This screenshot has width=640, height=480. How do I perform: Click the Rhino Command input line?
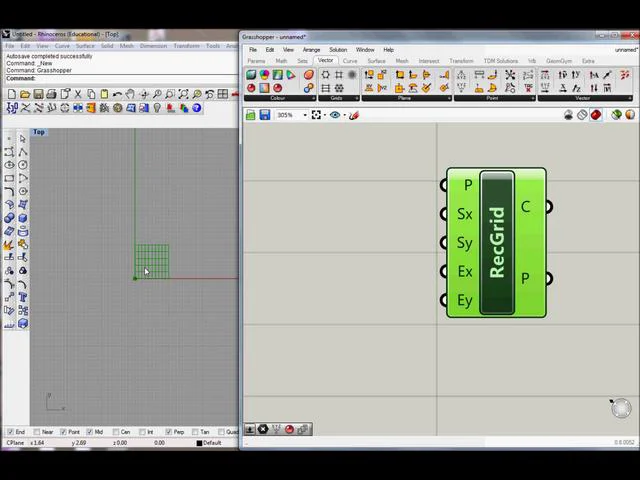(x=121, y=78)
